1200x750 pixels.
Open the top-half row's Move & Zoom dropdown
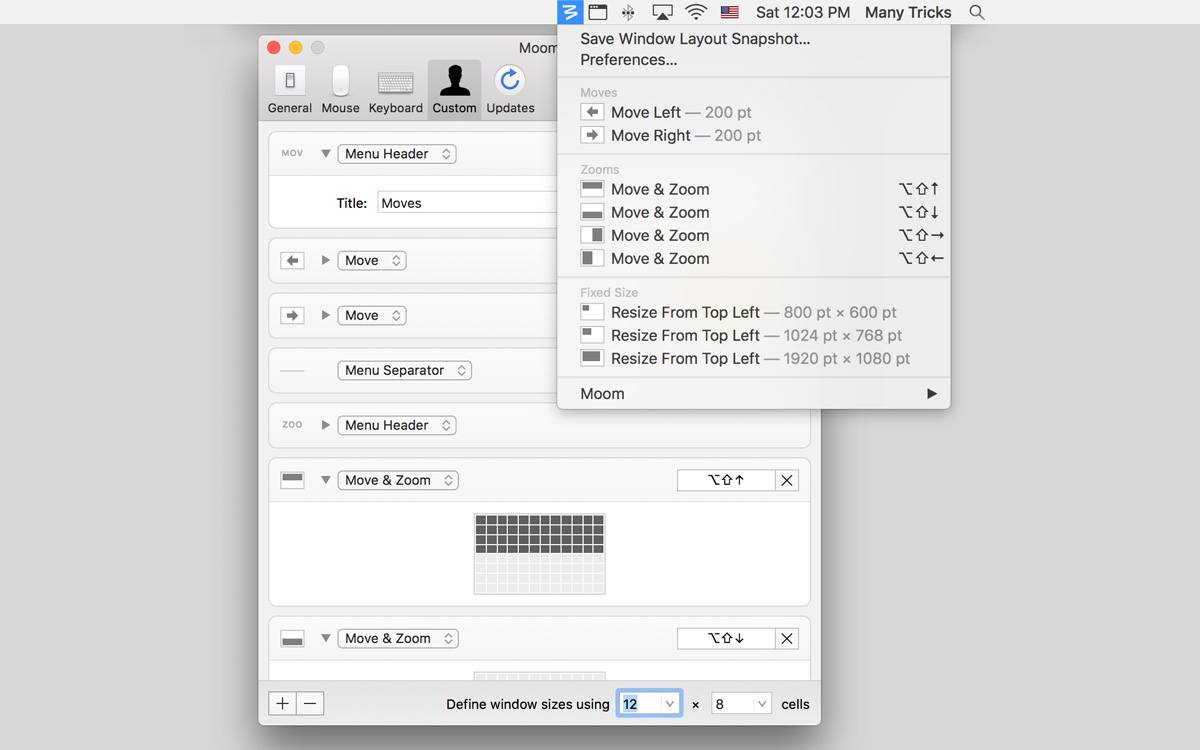pyautogui.click(x=398, y=480)
